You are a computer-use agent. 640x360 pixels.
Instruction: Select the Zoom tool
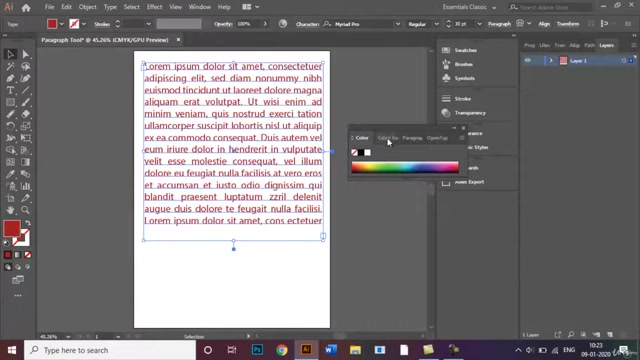pos(25,210)
